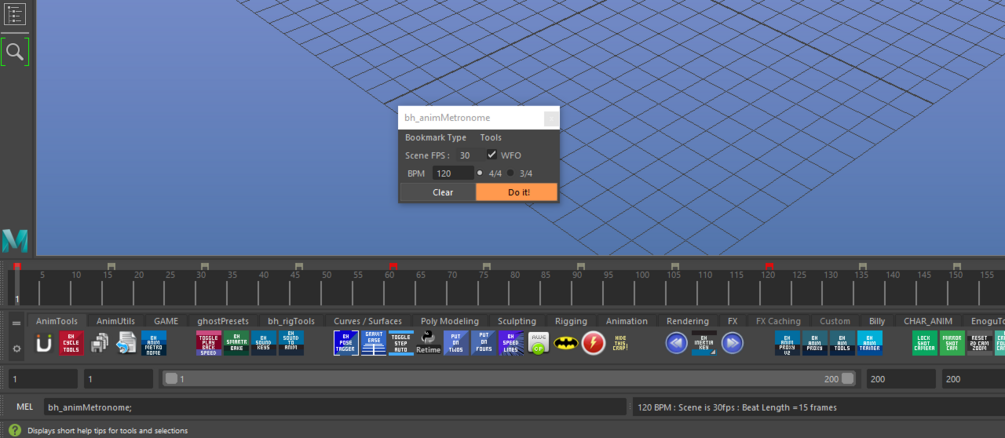Click the red bookmark at frame 120
This screenshot has width=1005, height=438.
pos(769,265)
